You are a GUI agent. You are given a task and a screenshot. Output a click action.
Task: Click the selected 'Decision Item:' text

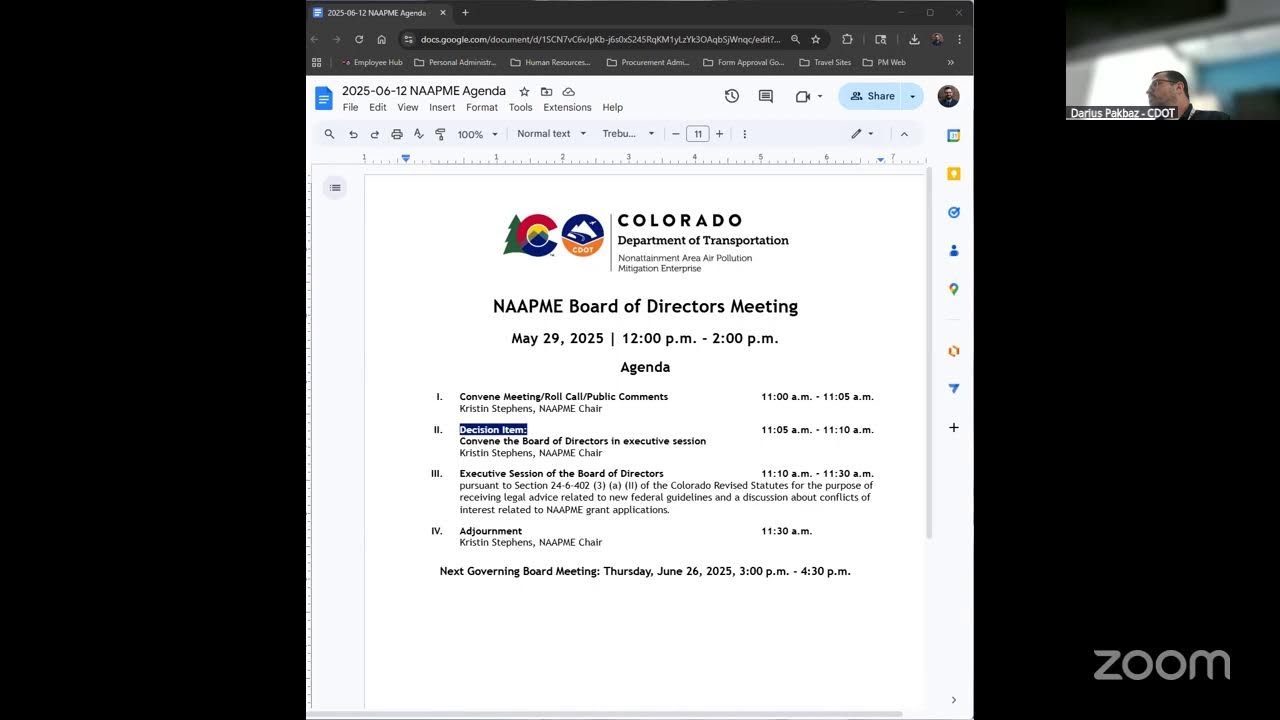[493, 430]
